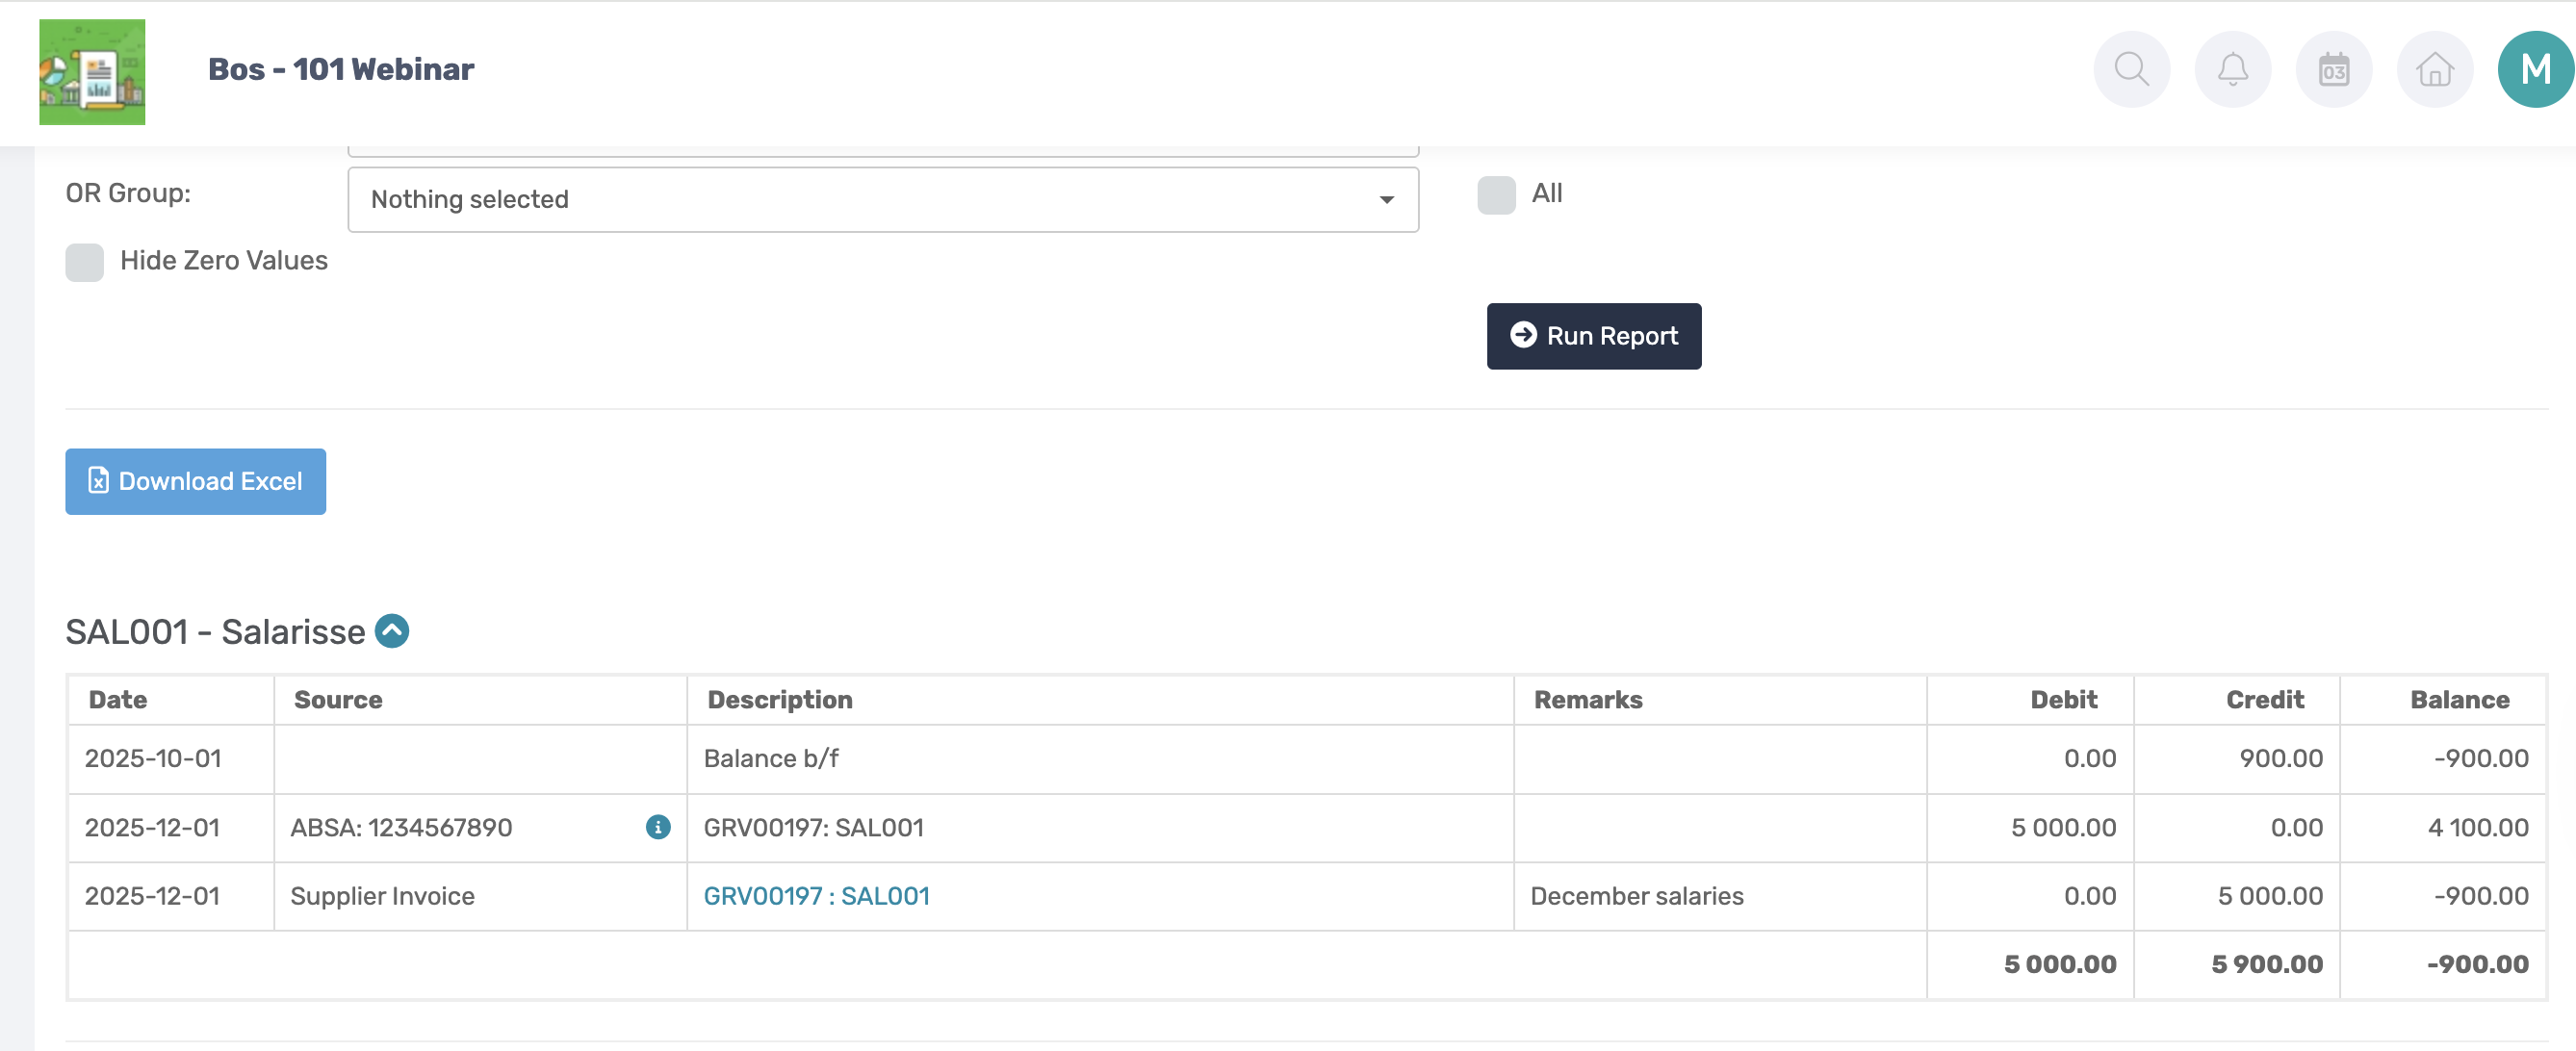This screenshot has width=2576, height=1051.
Task: Click the OR Group dropdown caret arrow
Action: click(x=1386, y=200)
